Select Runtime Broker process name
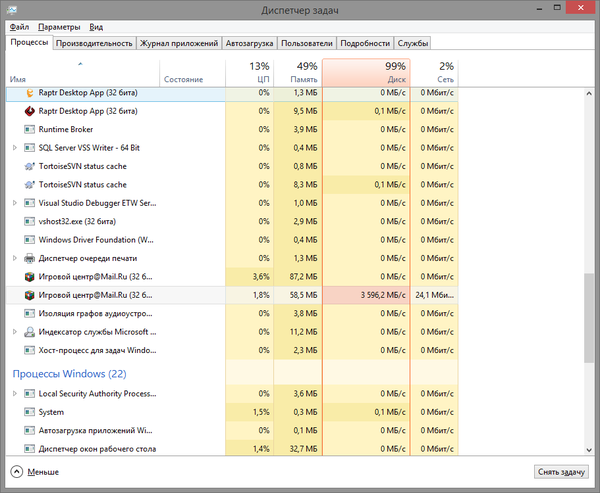600x493 pixels. pyautogui.click(x=66, y=130)
